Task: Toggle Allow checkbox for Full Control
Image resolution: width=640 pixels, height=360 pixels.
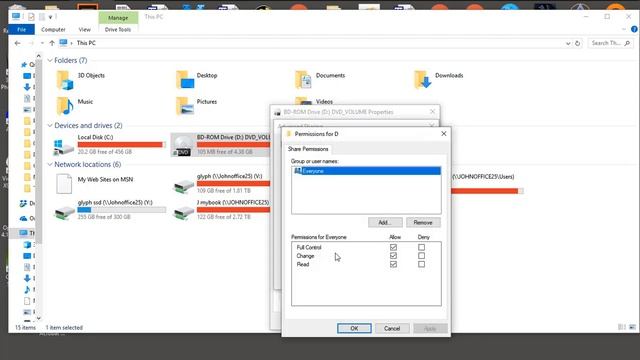Action: pos(393,247)
